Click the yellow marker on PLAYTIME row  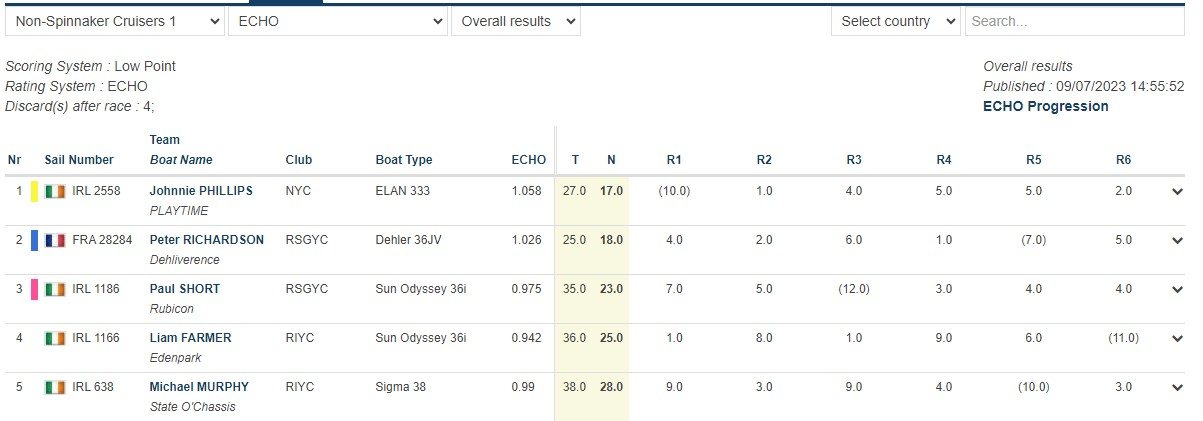click(x=35, y=191)
